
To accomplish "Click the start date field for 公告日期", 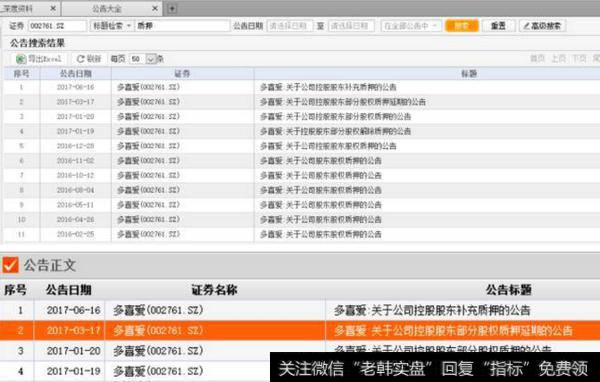I will point(289,26).
